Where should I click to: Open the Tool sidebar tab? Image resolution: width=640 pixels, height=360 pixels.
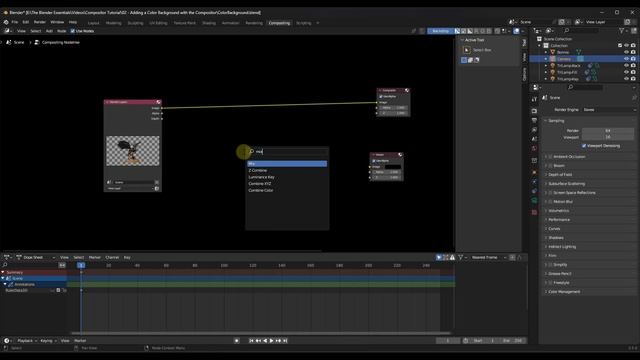coord(524,42)
